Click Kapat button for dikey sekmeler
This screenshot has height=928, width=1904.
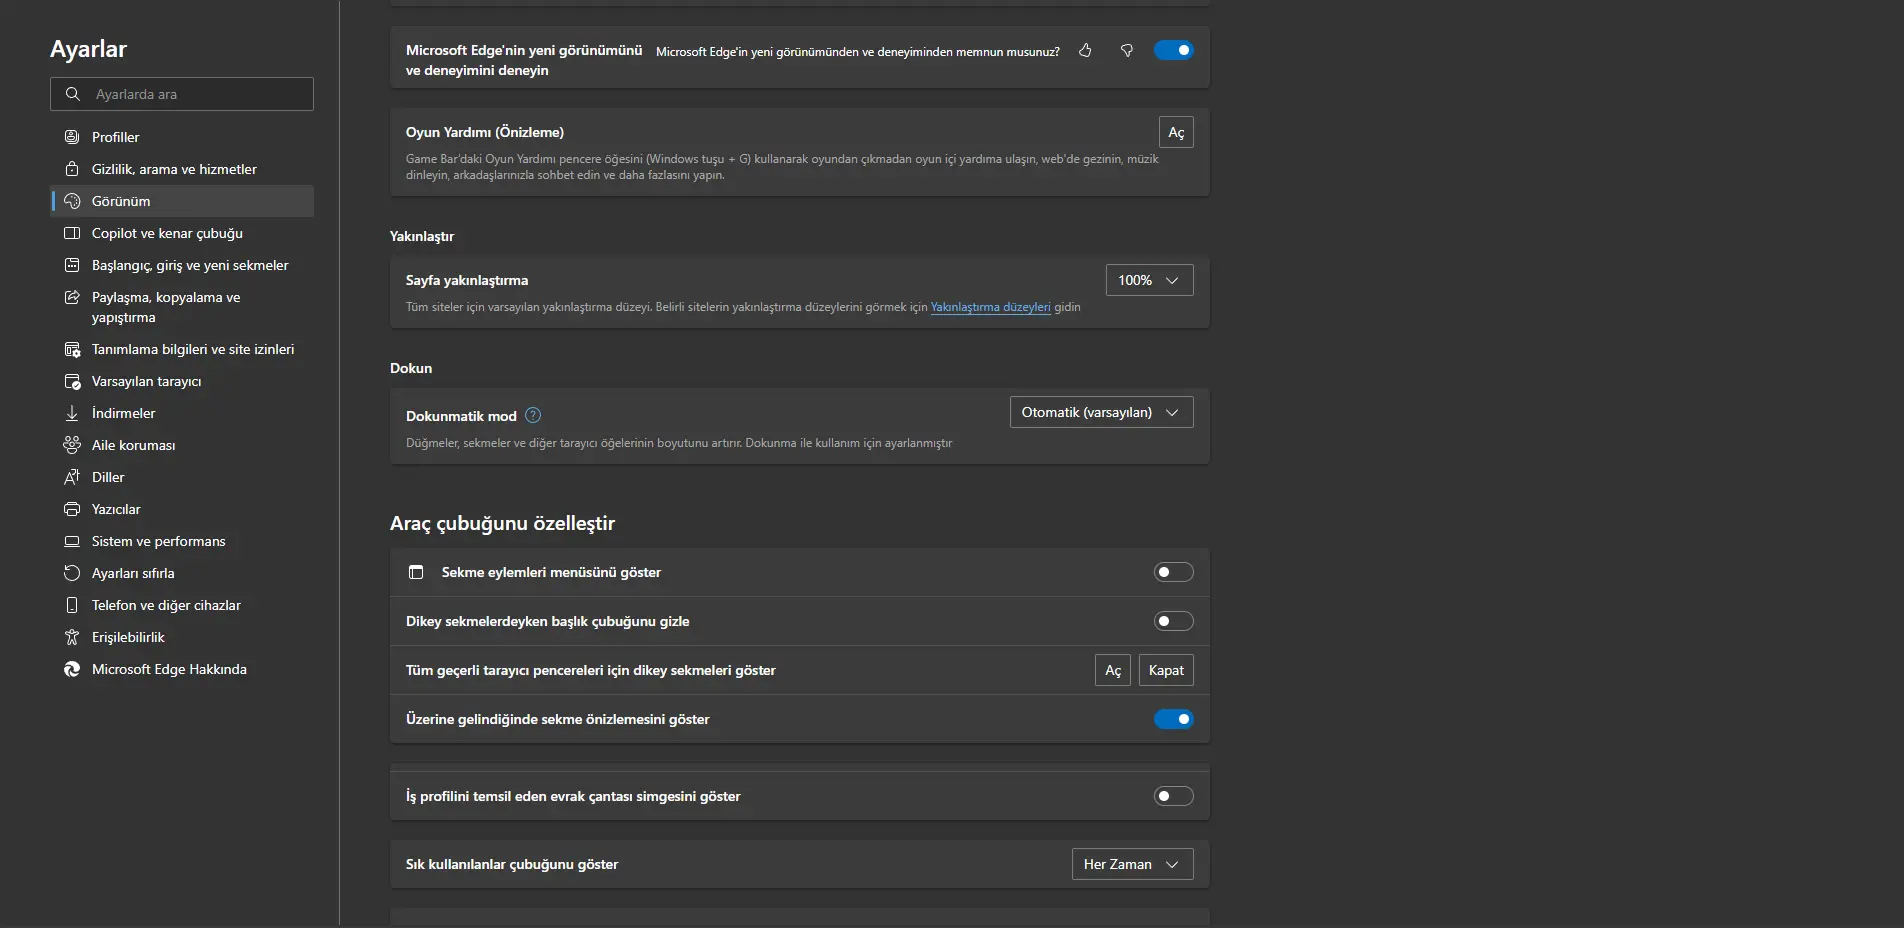(1166, 670)
